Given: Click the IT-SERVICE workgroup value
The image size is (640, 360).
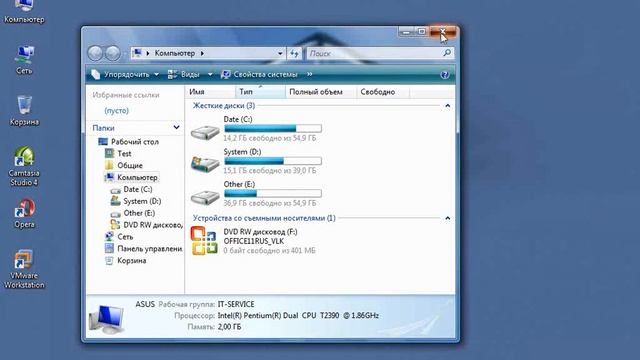Looking at the screenshot, I should pos(236,304).
